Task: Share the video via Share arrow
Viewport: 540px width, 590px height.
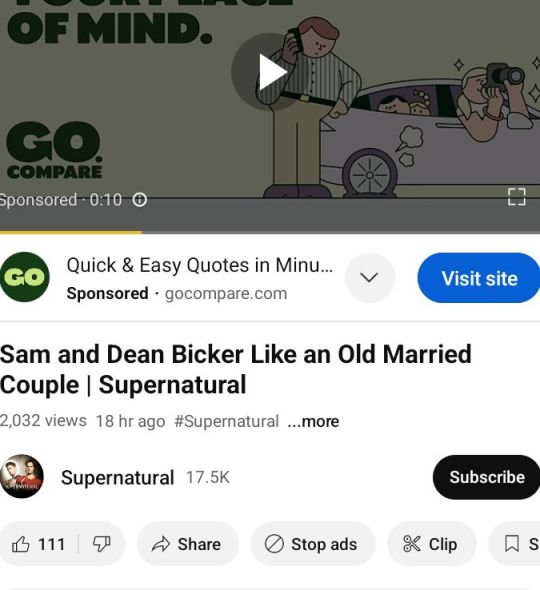Action: (x=187, y=544)
